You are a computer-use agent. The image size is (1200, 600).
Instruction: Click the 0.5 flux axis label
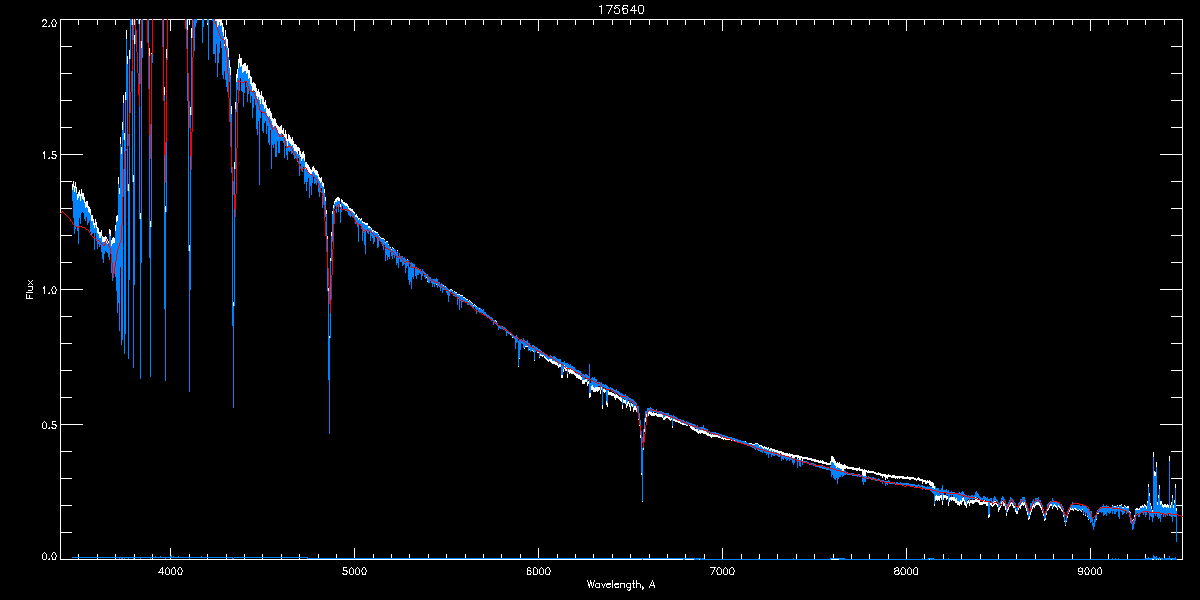48,424
